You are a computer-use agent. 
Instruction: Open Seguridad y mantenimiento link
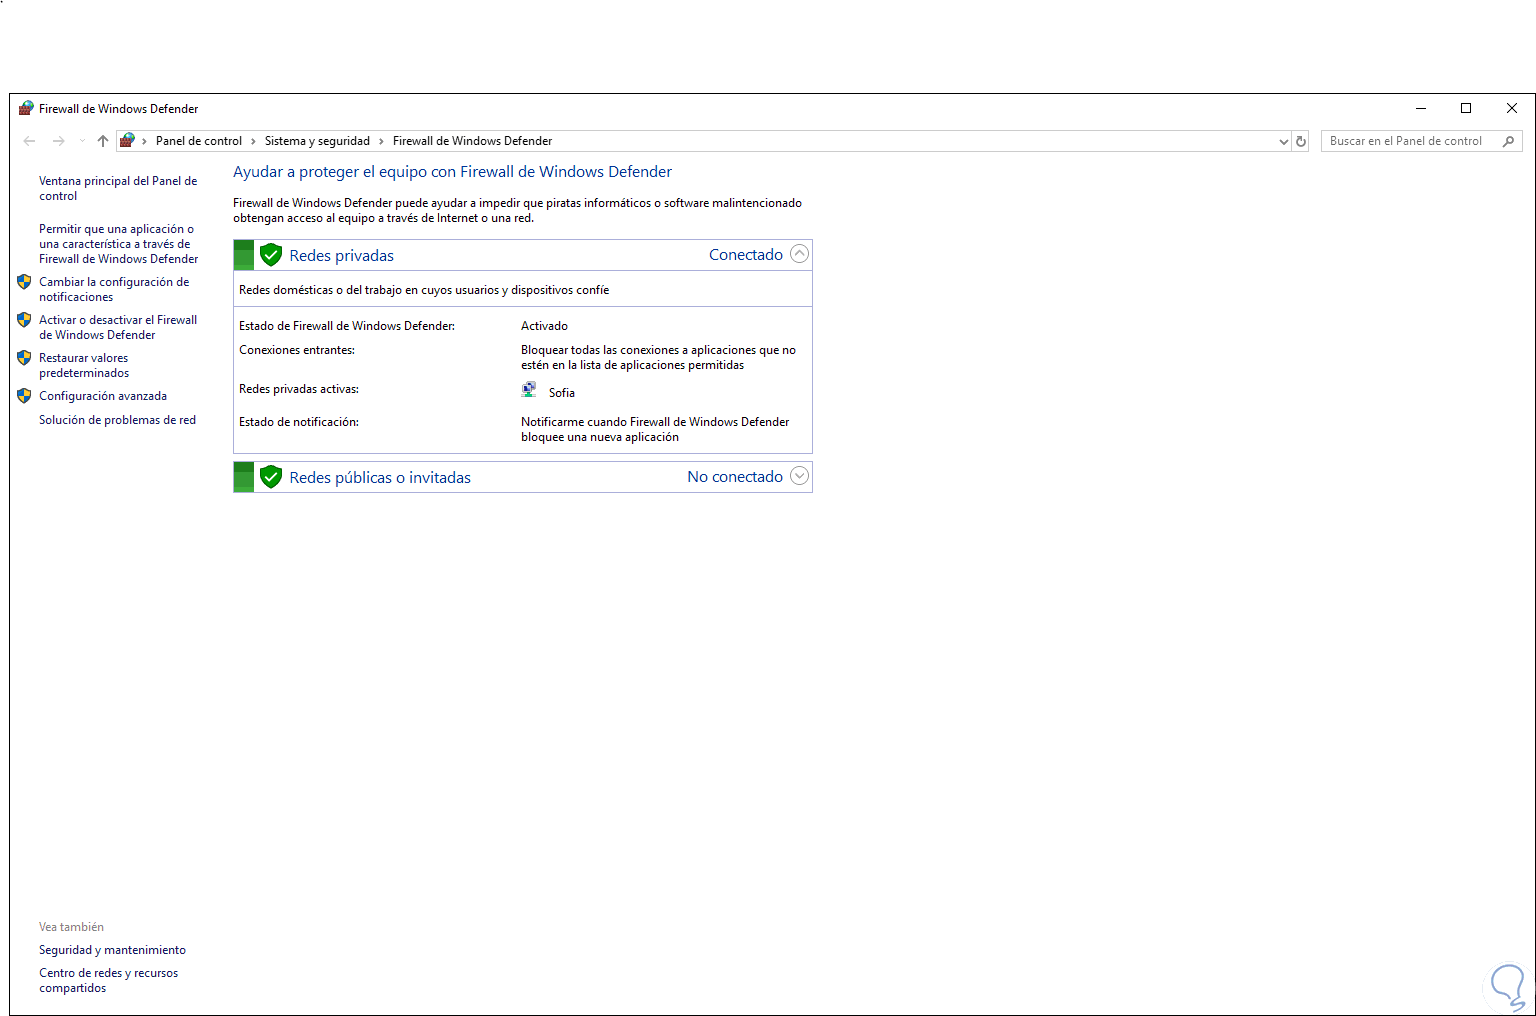(112, 950)
